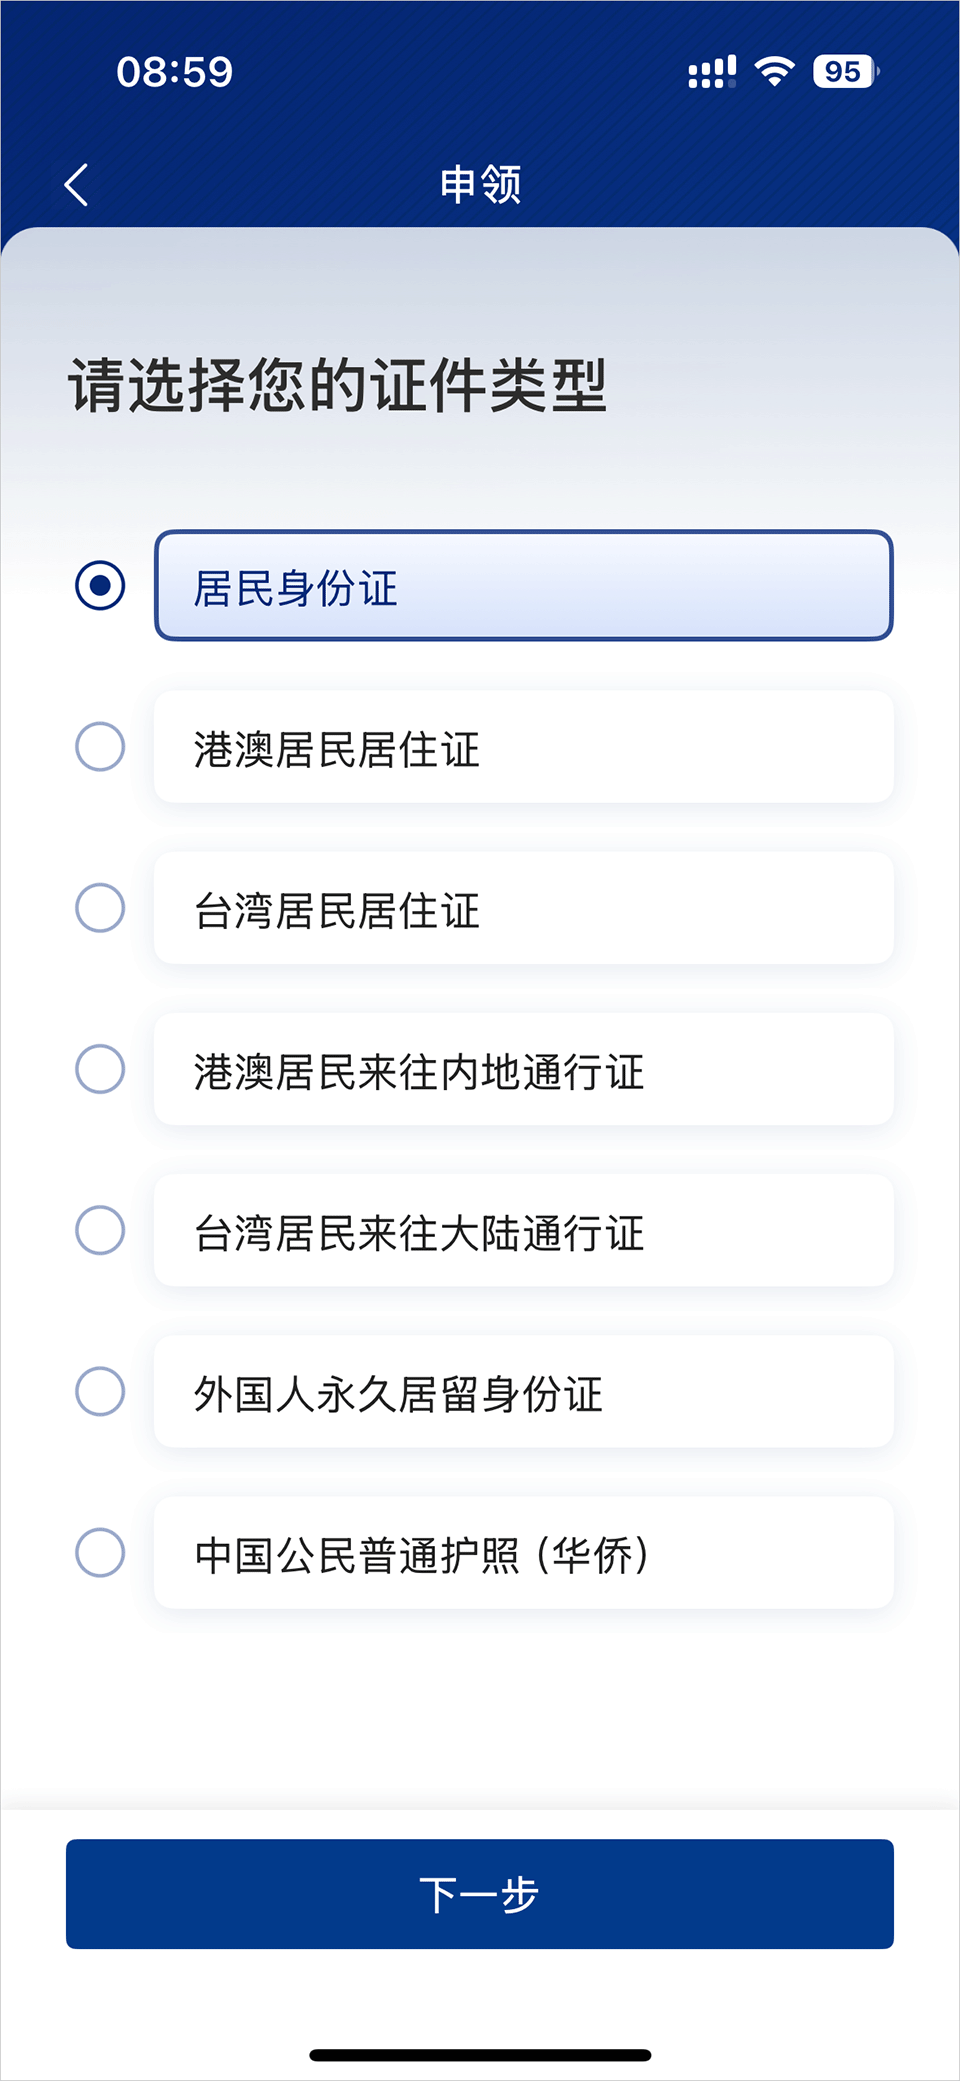Pick the 港澳居民来往内地通行证 option card

[x=523, y=1069]
